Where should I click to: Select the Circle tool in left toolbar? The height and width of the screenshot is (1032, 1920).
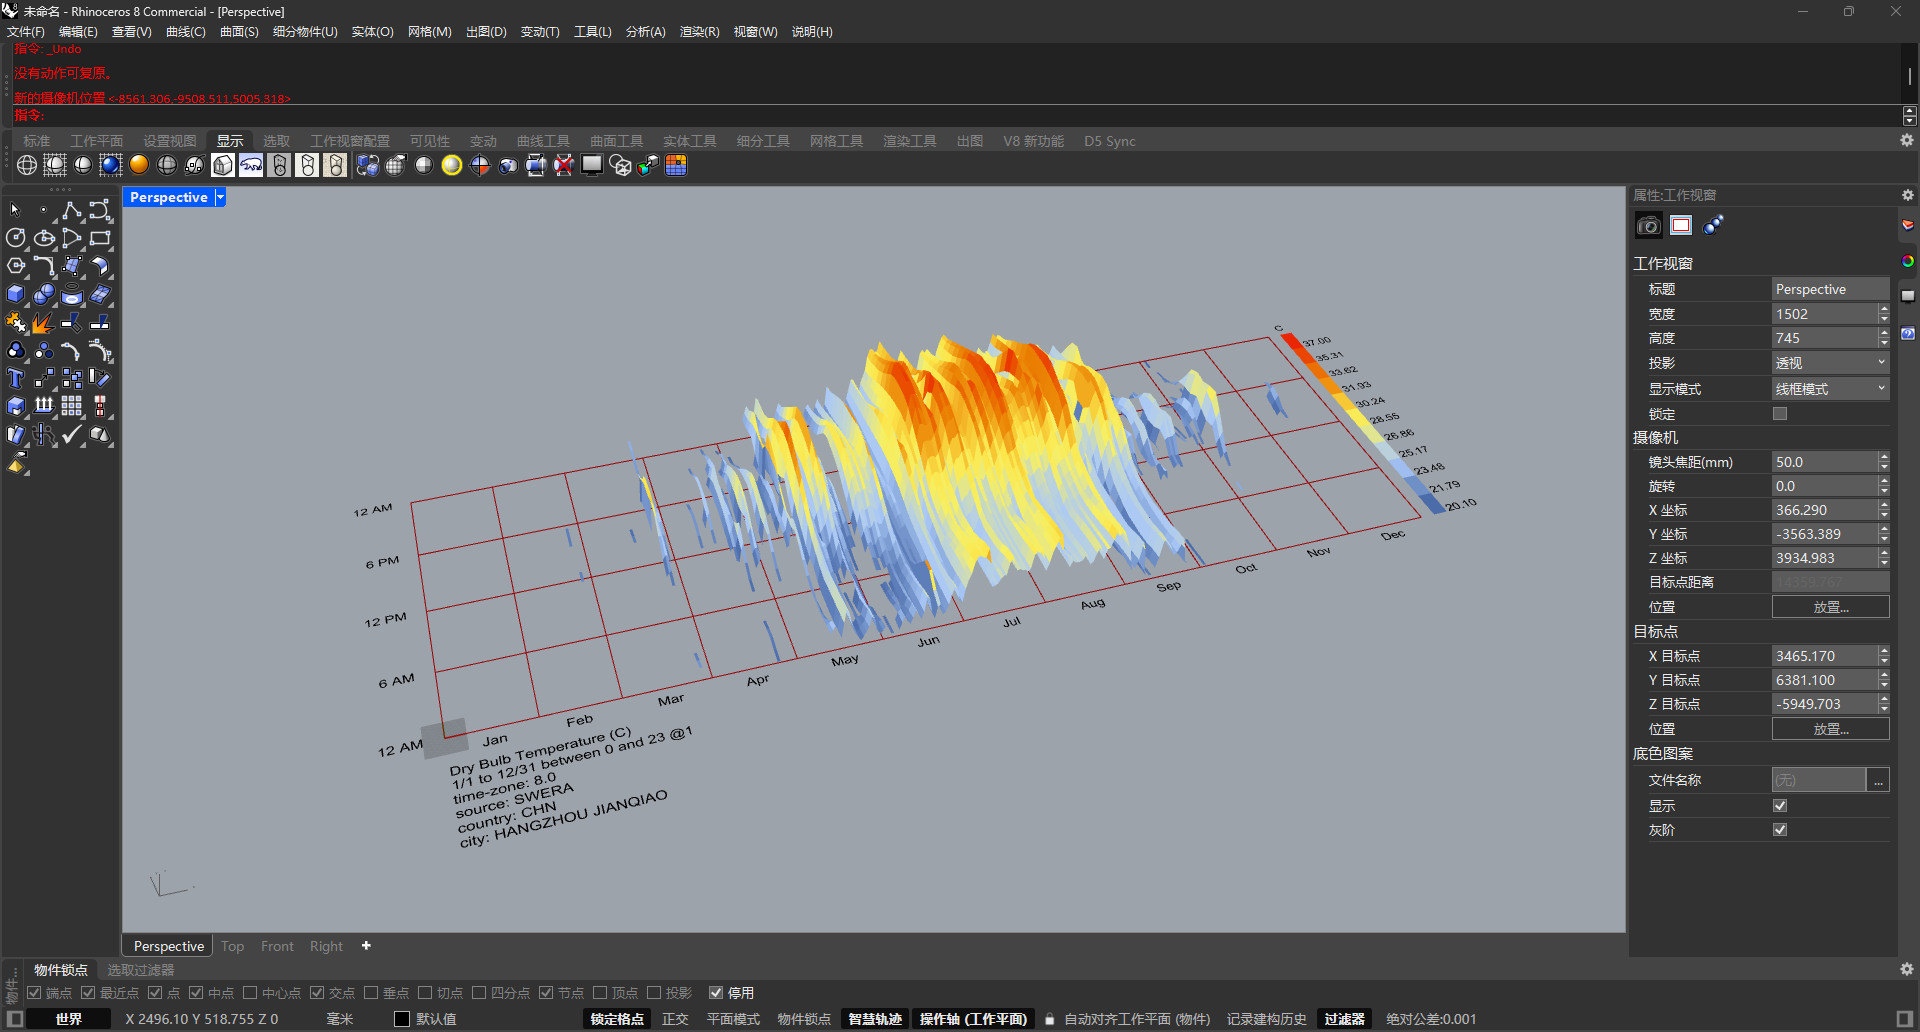click(x=15, y=238)
